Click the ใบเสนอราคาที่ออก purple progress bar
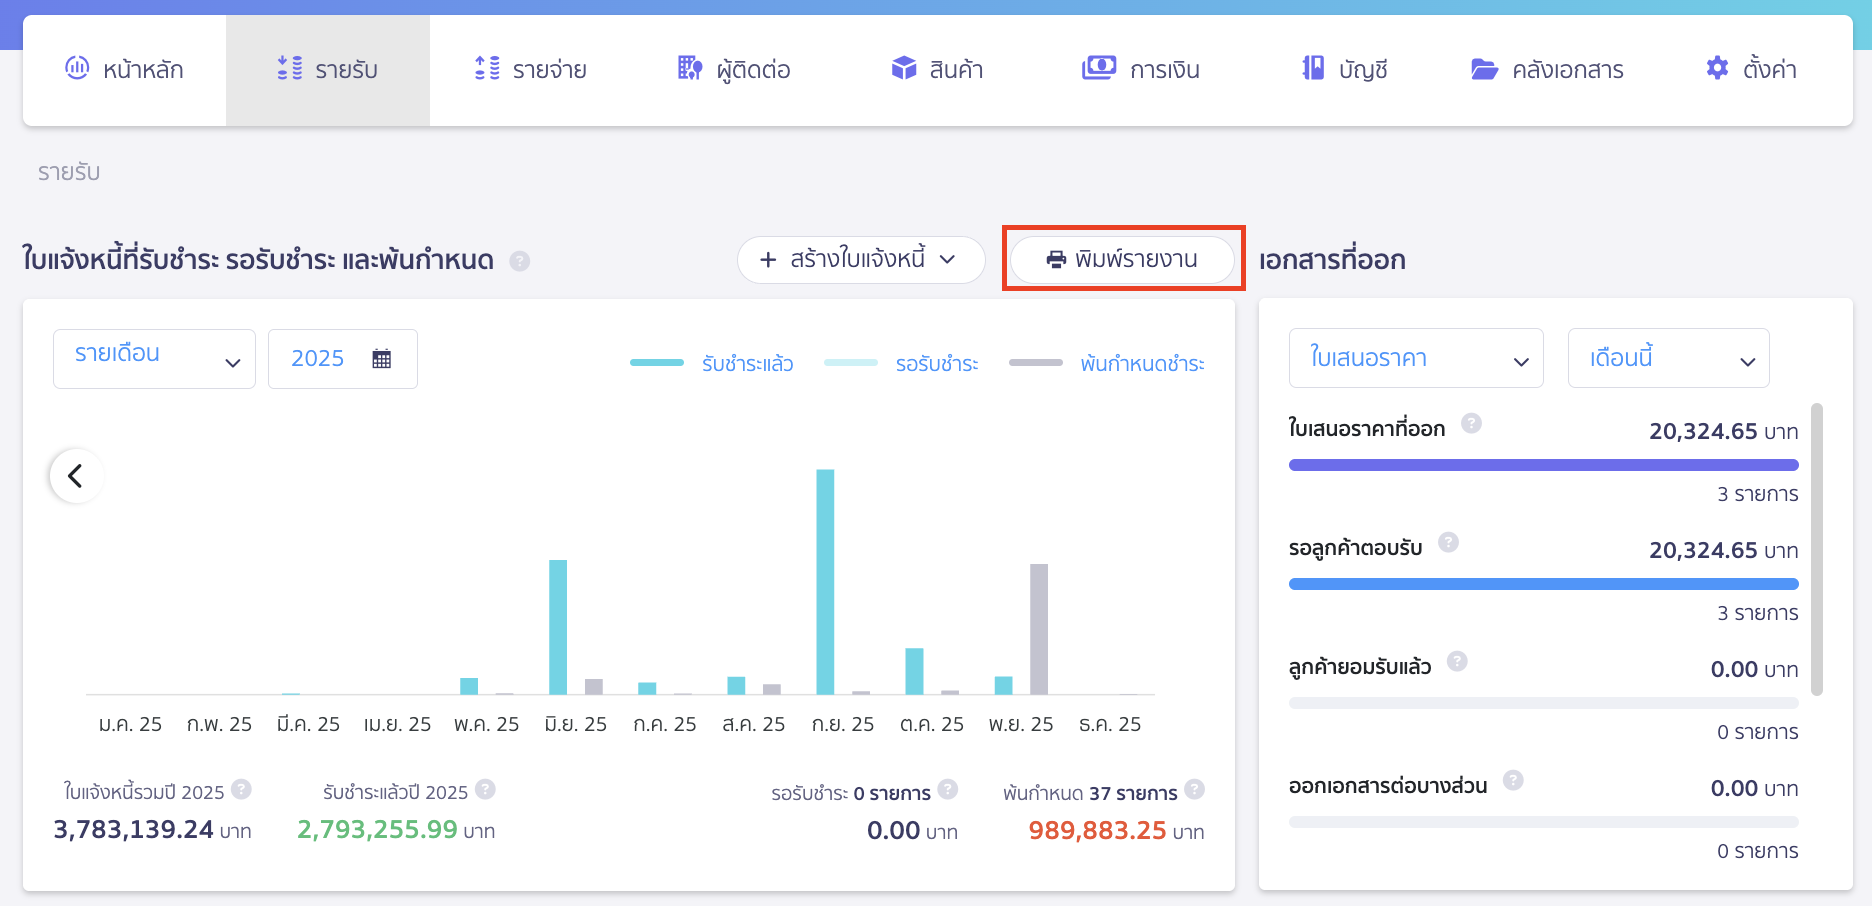This screenshot has width=1872, height=906. coord(1543,465)
